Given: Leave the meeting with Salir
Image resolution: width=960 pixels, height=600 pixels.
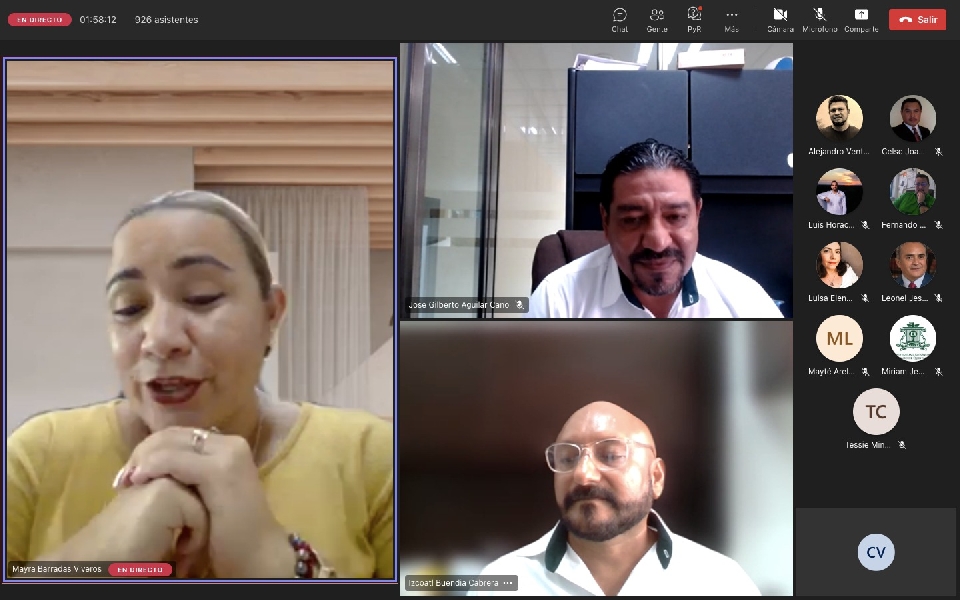Looking at the screenshot, I should point(917,19).
